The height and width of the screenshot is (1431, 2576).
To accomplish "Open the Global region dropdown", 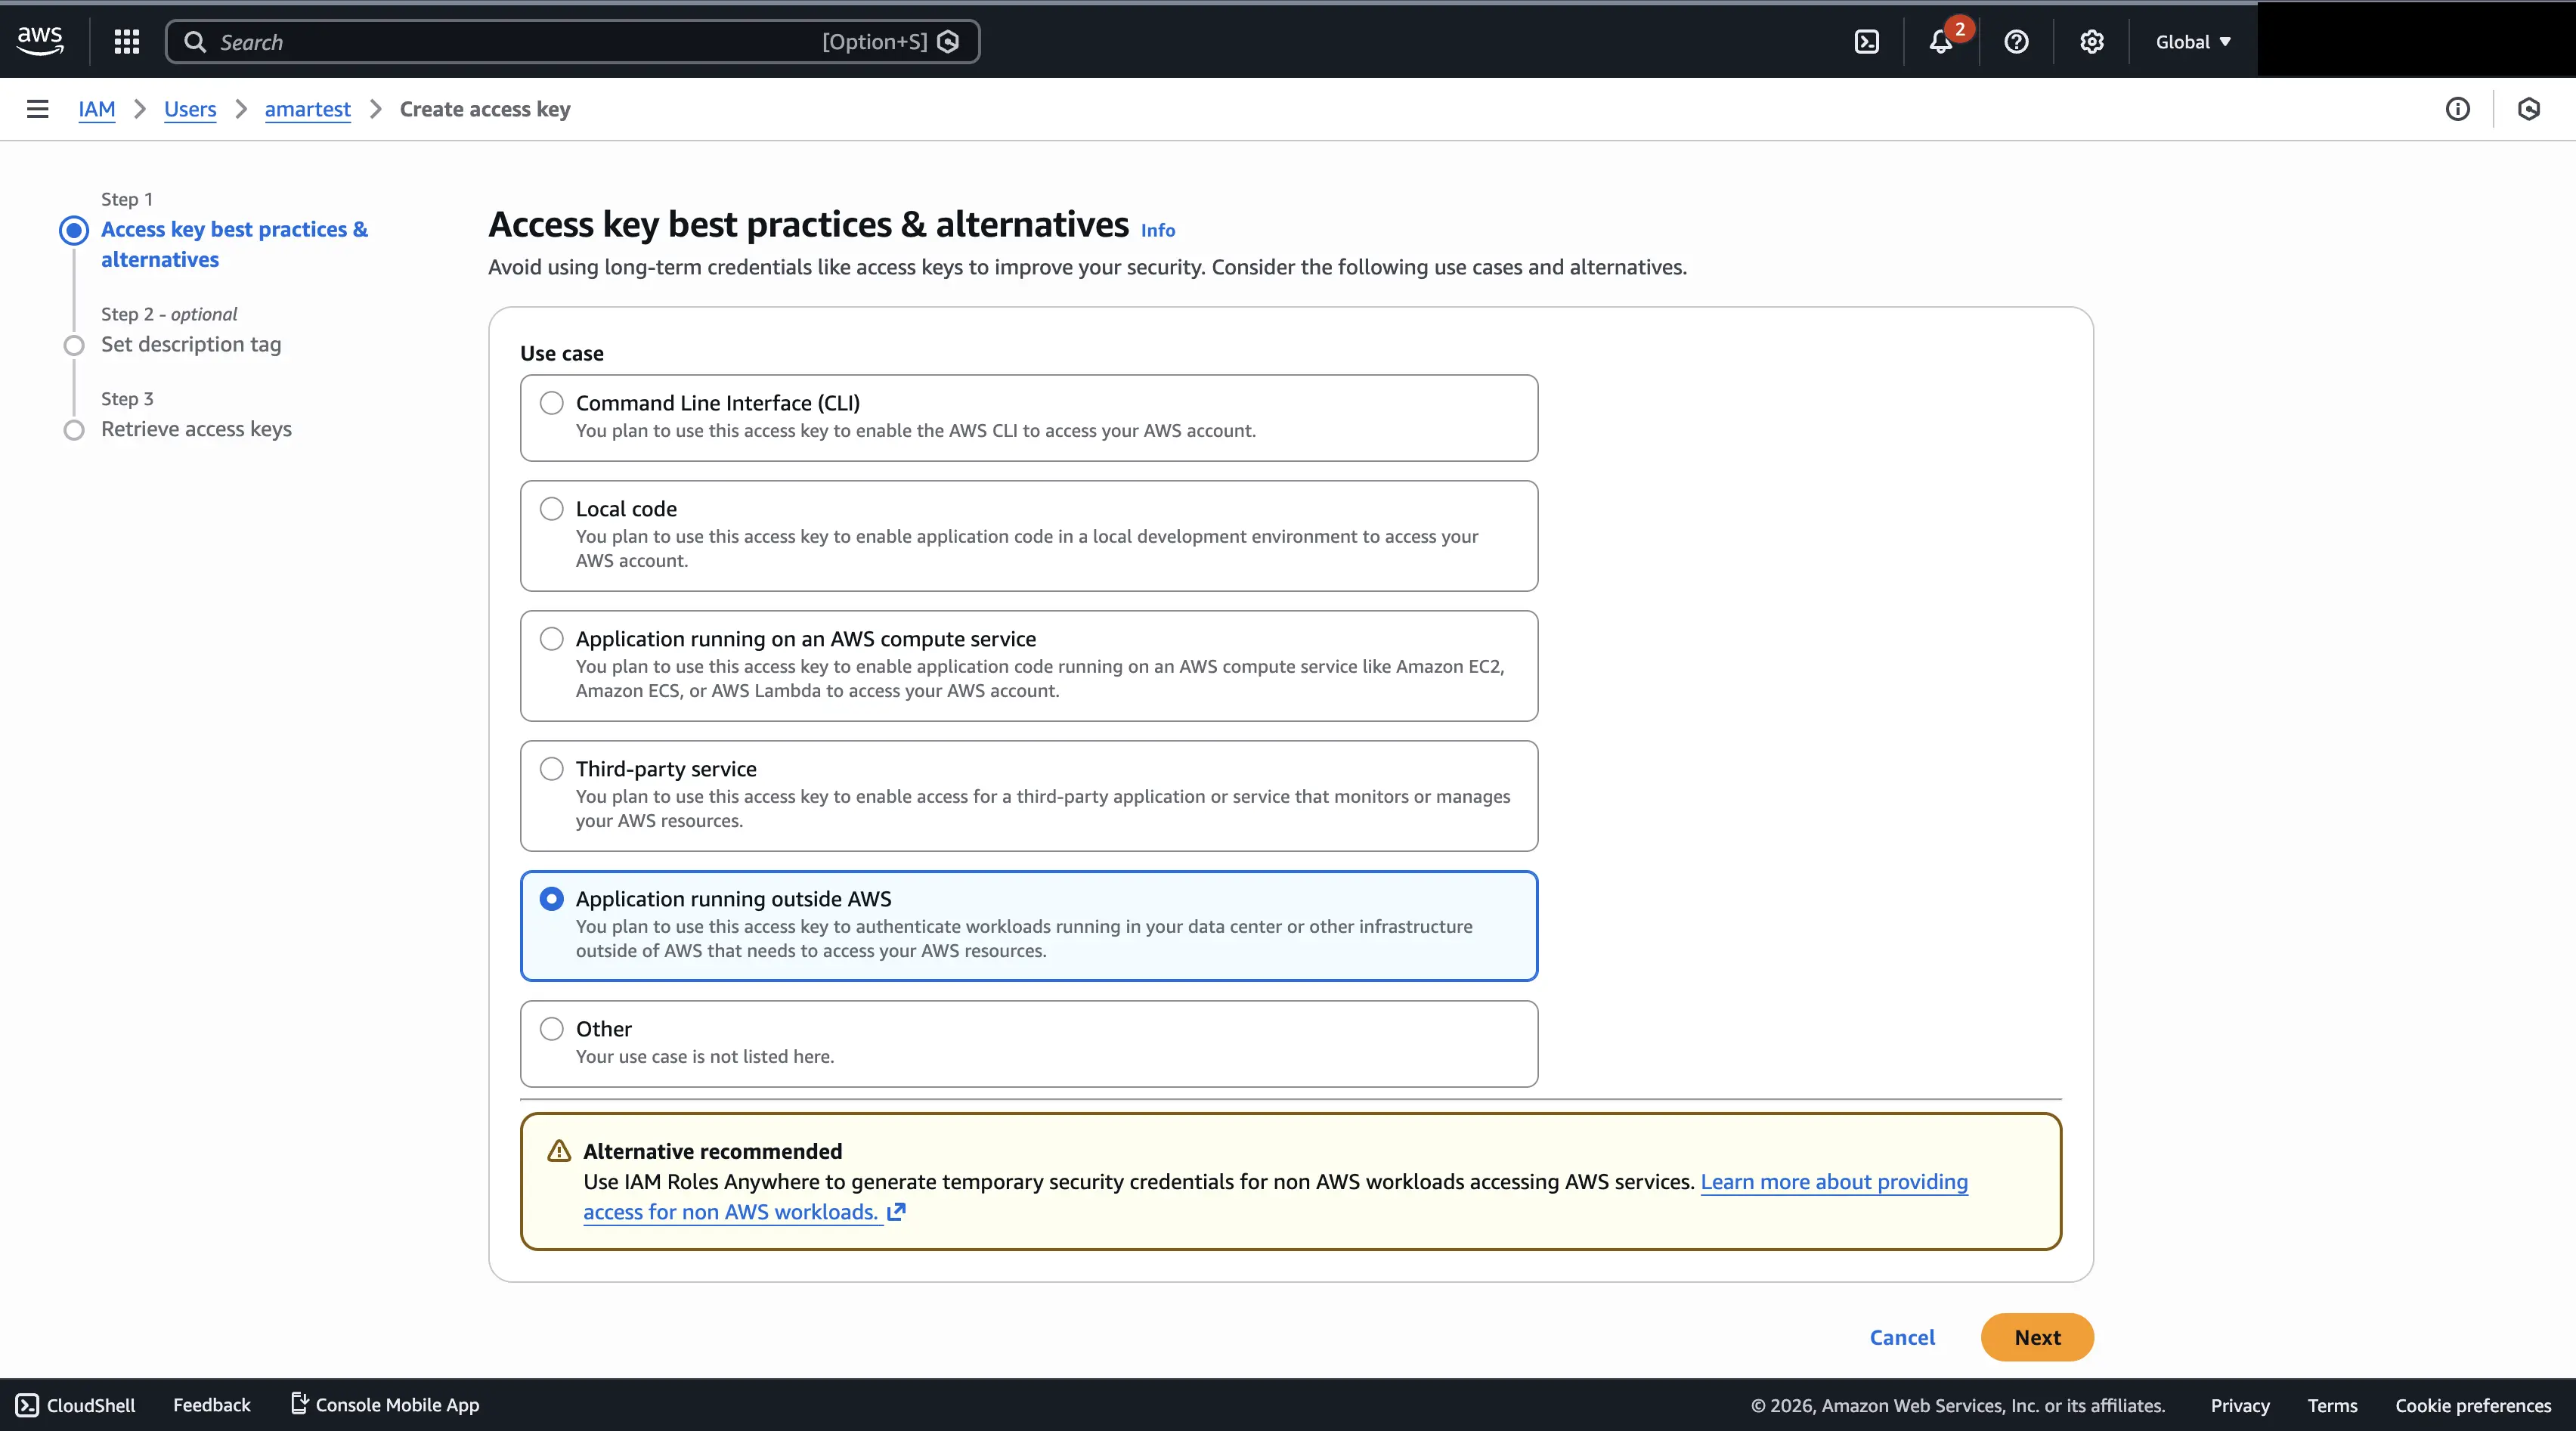I will tap(2193, 42).
